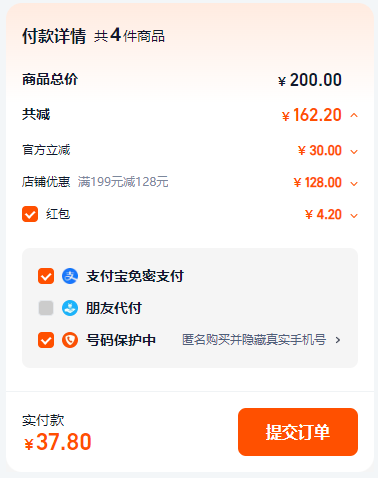Collapse the 共减 total discount details
378x478 pixels.
[x=354, y=115]
